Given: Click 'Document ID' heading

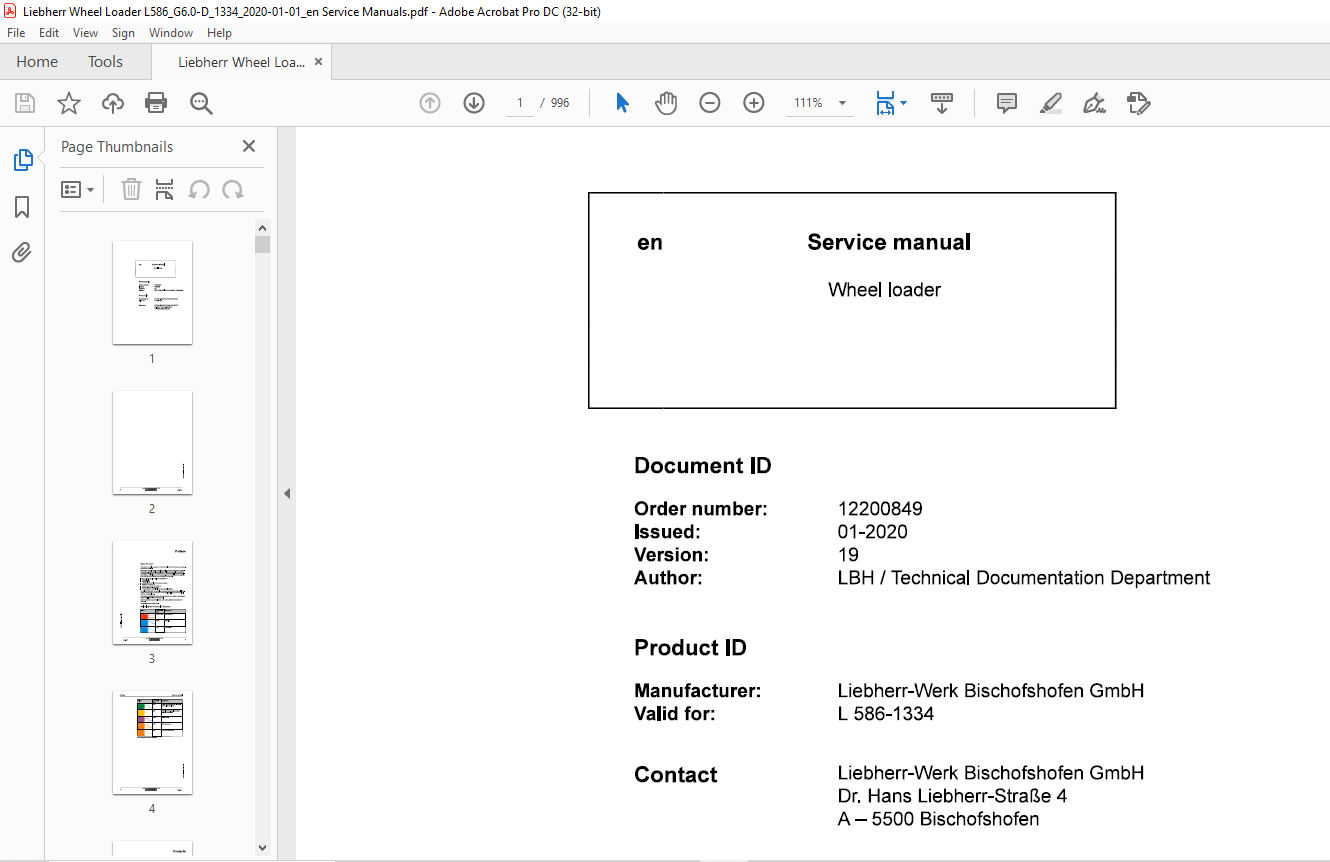Looking at the screenshot, I should click(x=703, y=466).
